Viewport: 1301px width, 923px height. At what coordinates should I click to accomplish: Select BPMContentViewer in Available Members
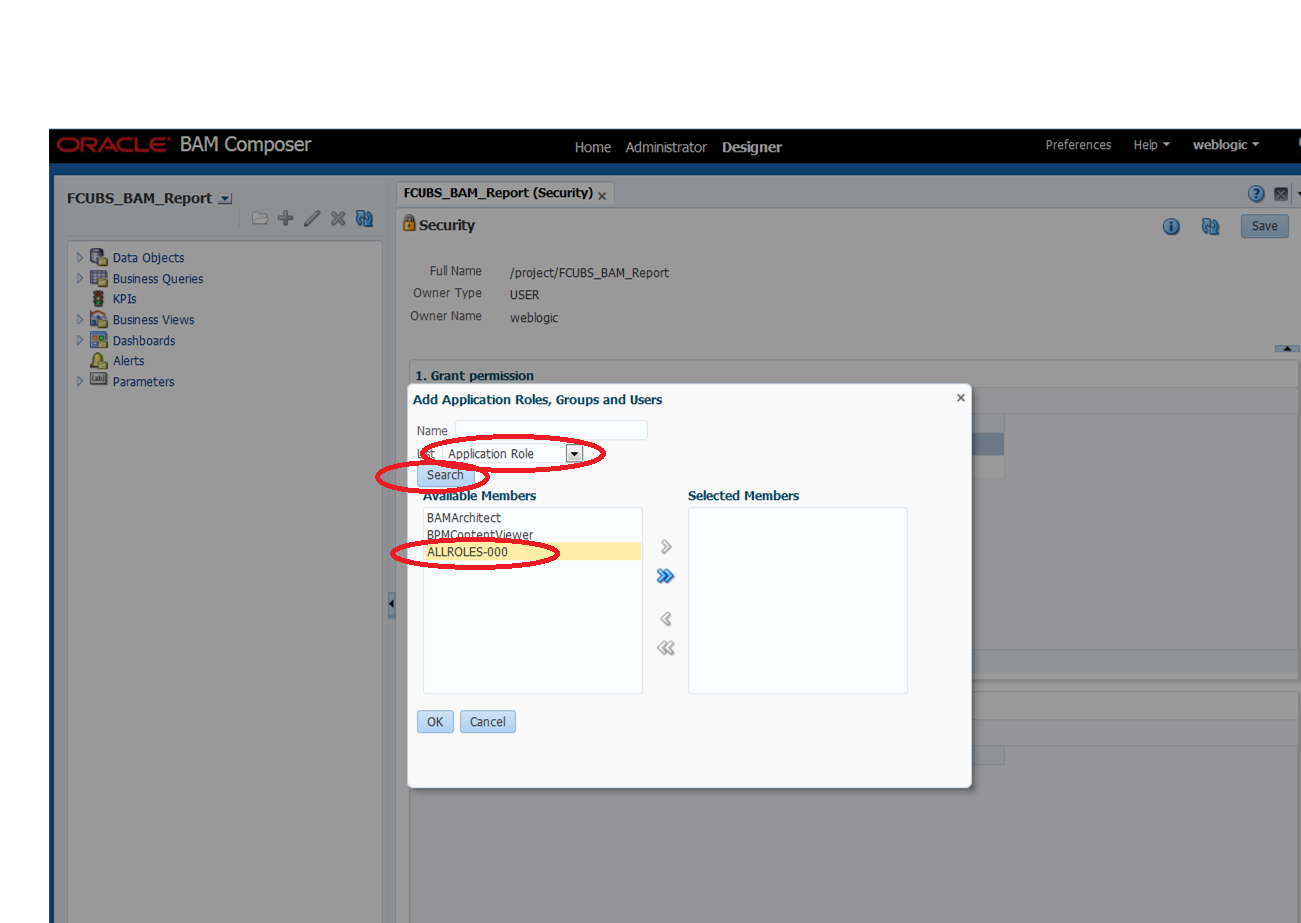click(x=532, y=535)
